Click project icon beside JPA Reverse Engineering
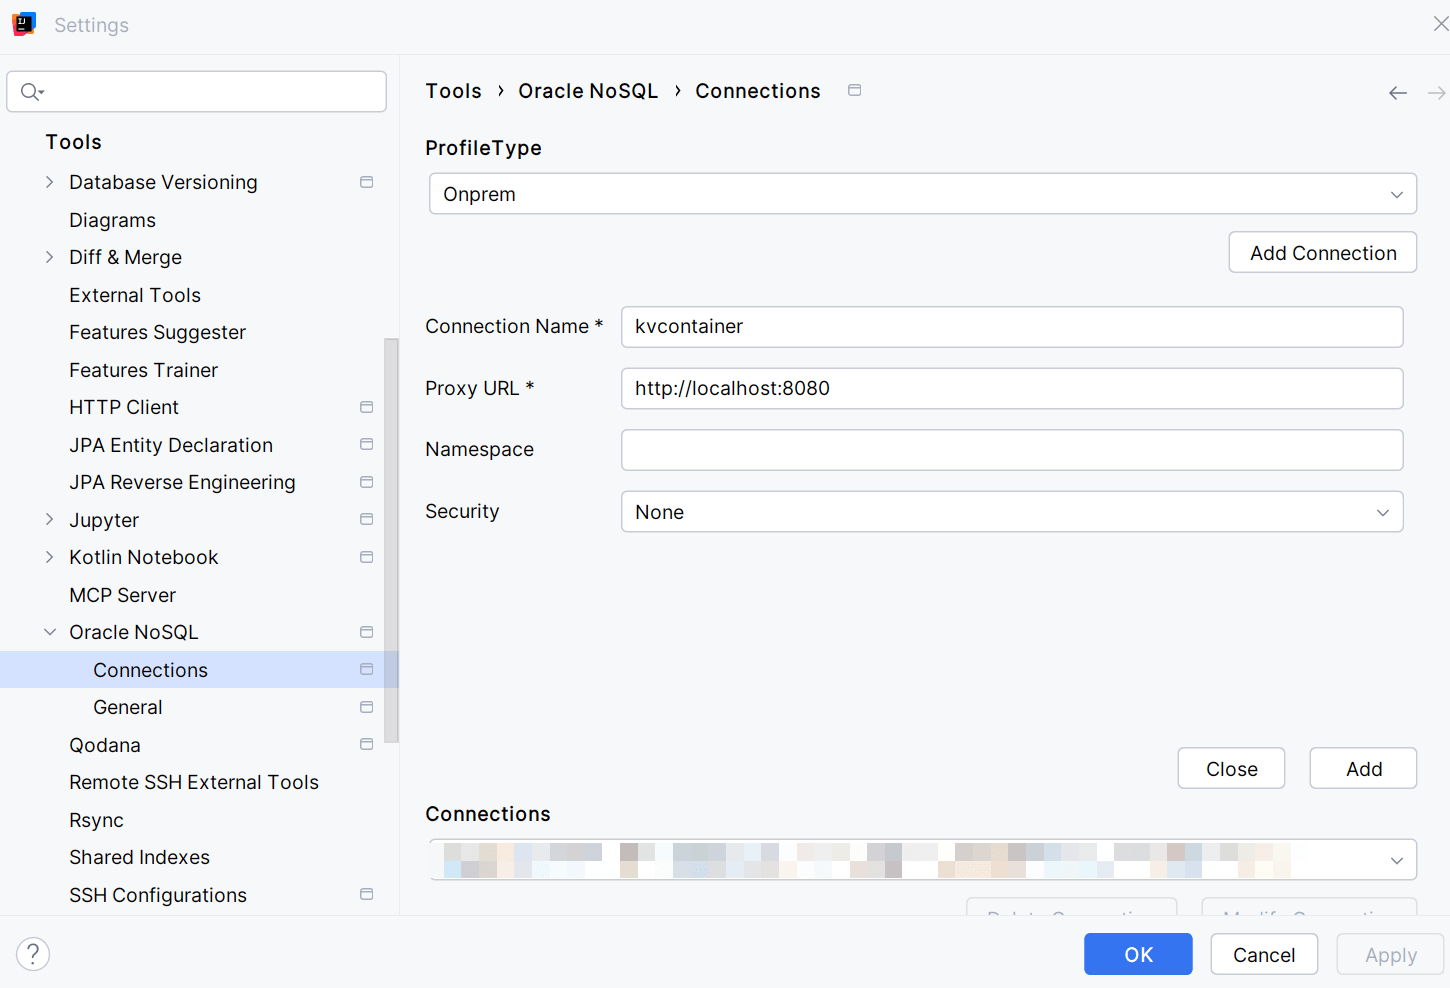This screenshot has height=988, width=1450. (367, 482)
